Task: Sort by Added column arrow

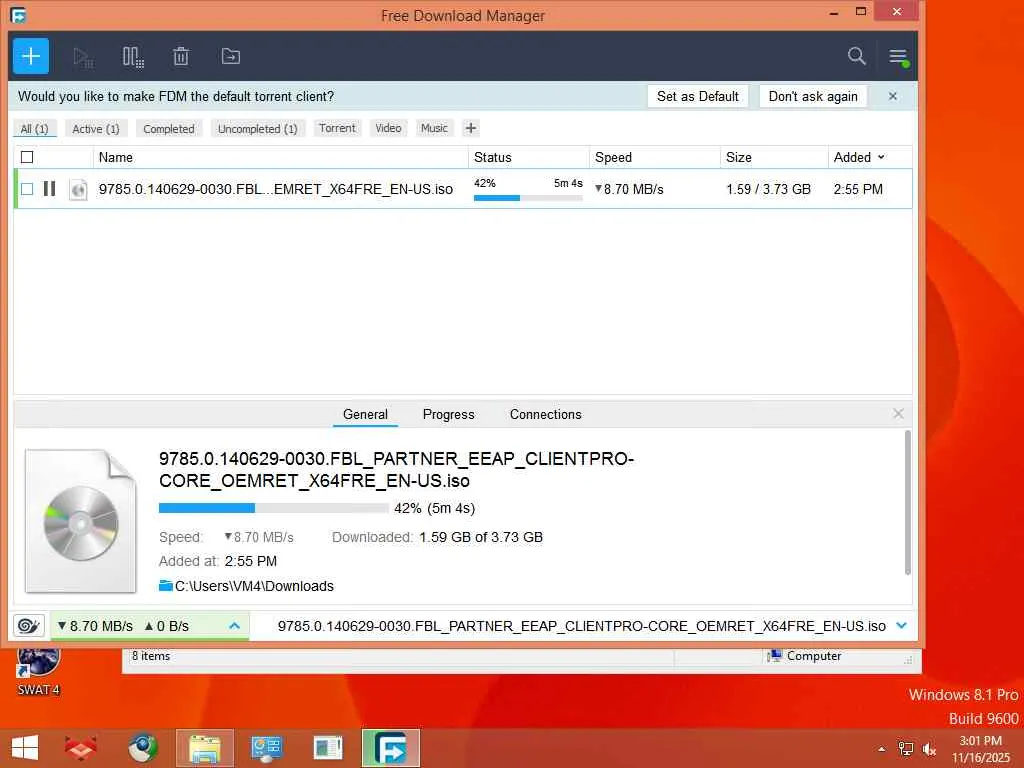Action: 881,157
